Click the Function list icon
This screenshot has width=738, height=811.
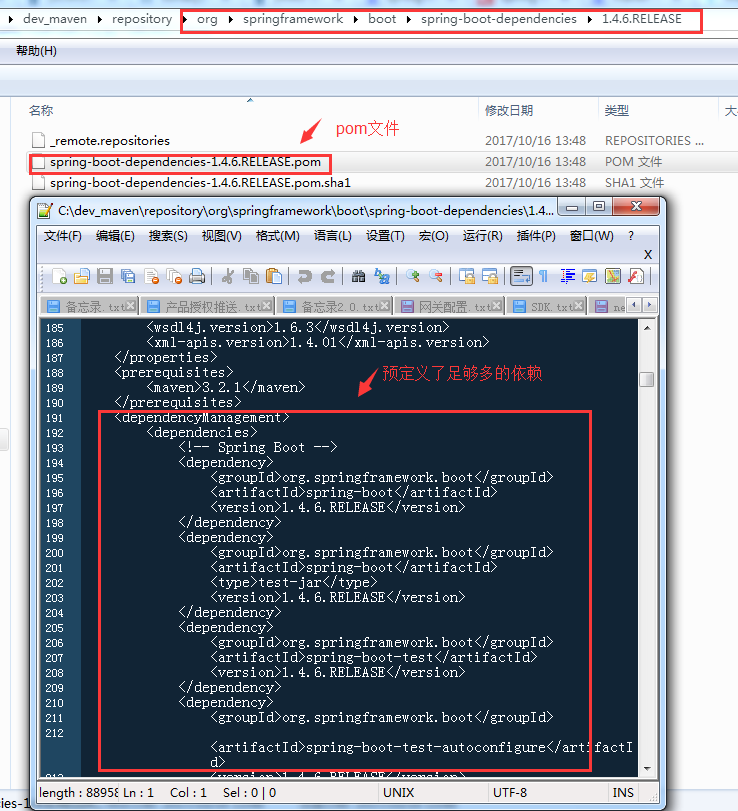[x=636, y=277]
